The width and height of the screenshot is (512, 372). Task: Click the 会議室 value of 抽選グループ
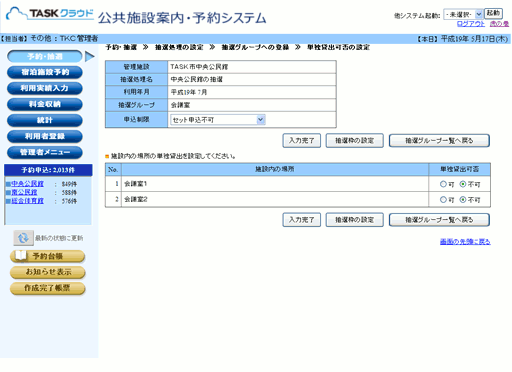252,105
